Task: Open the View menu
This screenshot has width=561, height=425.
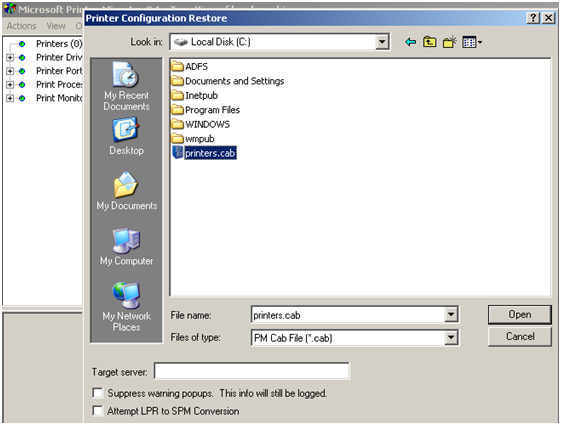Action: click(x=56, y=26)
